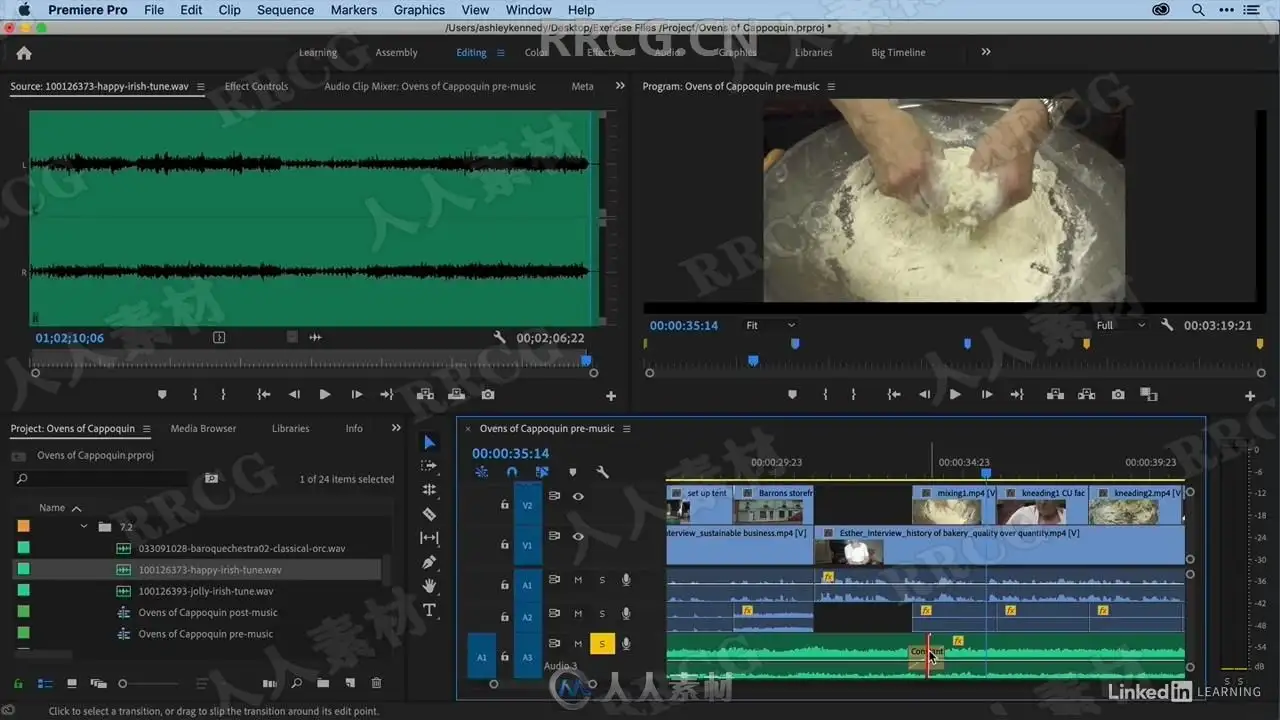
Task: Switch to the Media Browser tab
Action: click(203, 428)
